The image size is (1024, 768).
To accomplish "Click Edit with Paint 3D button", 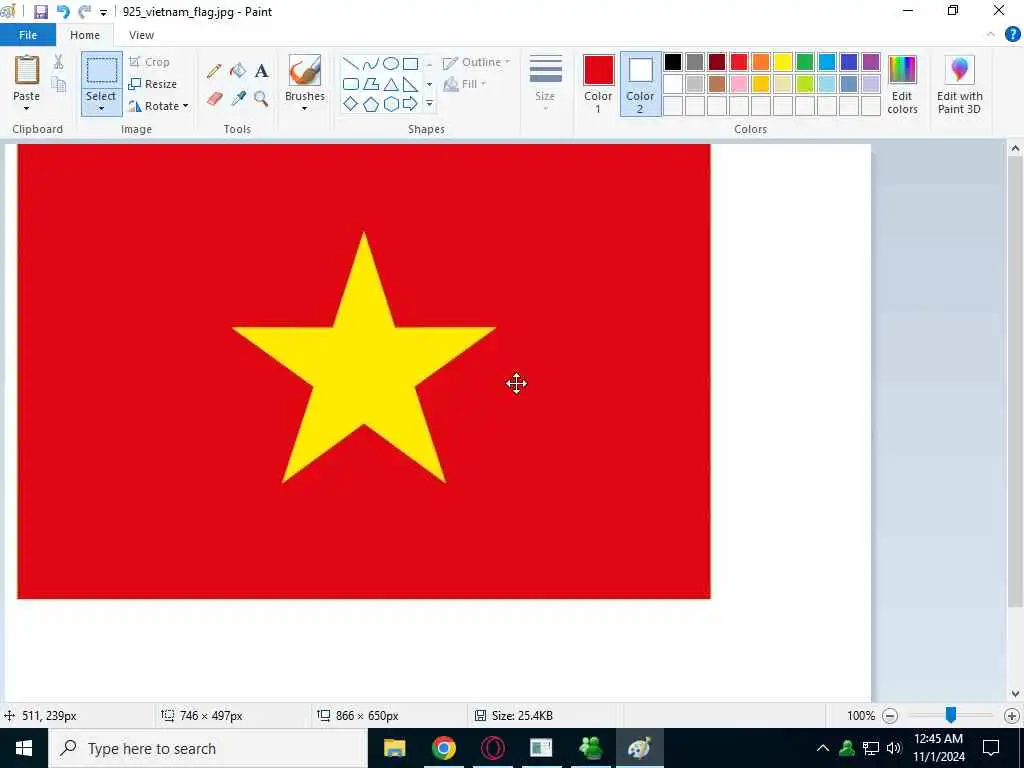I will click(x=959, y=85).
